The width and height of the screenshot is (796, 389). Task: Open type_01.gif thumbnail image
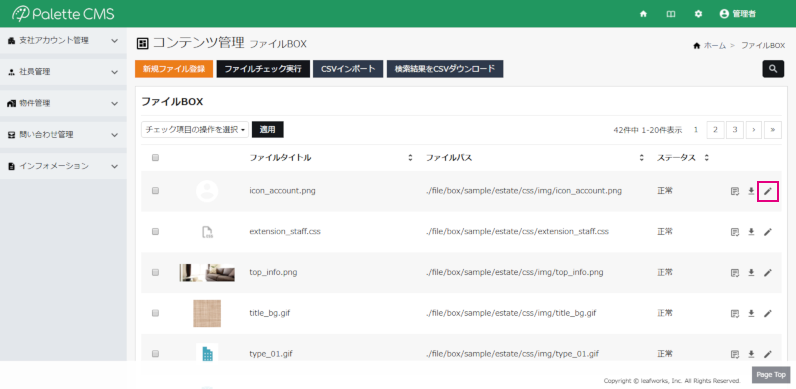(207, 352)
